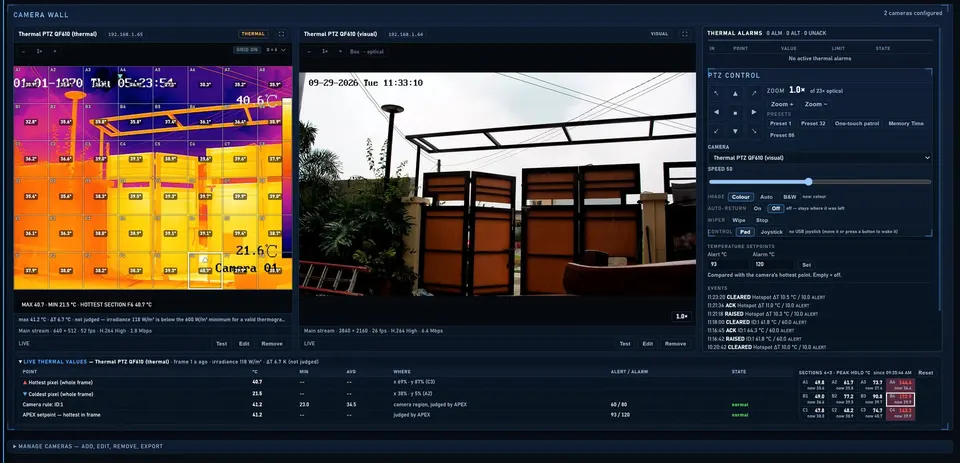The image size is (960, 463).
Task: Click the Alarm °C input field
Action: pyautogui.click(x=773, y=265)
